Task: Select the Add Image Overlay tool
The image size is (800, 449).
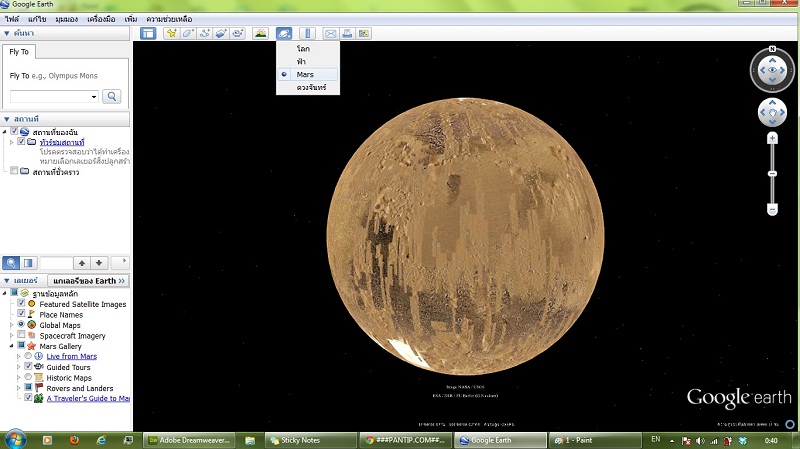Action: [x=221, y=34]
